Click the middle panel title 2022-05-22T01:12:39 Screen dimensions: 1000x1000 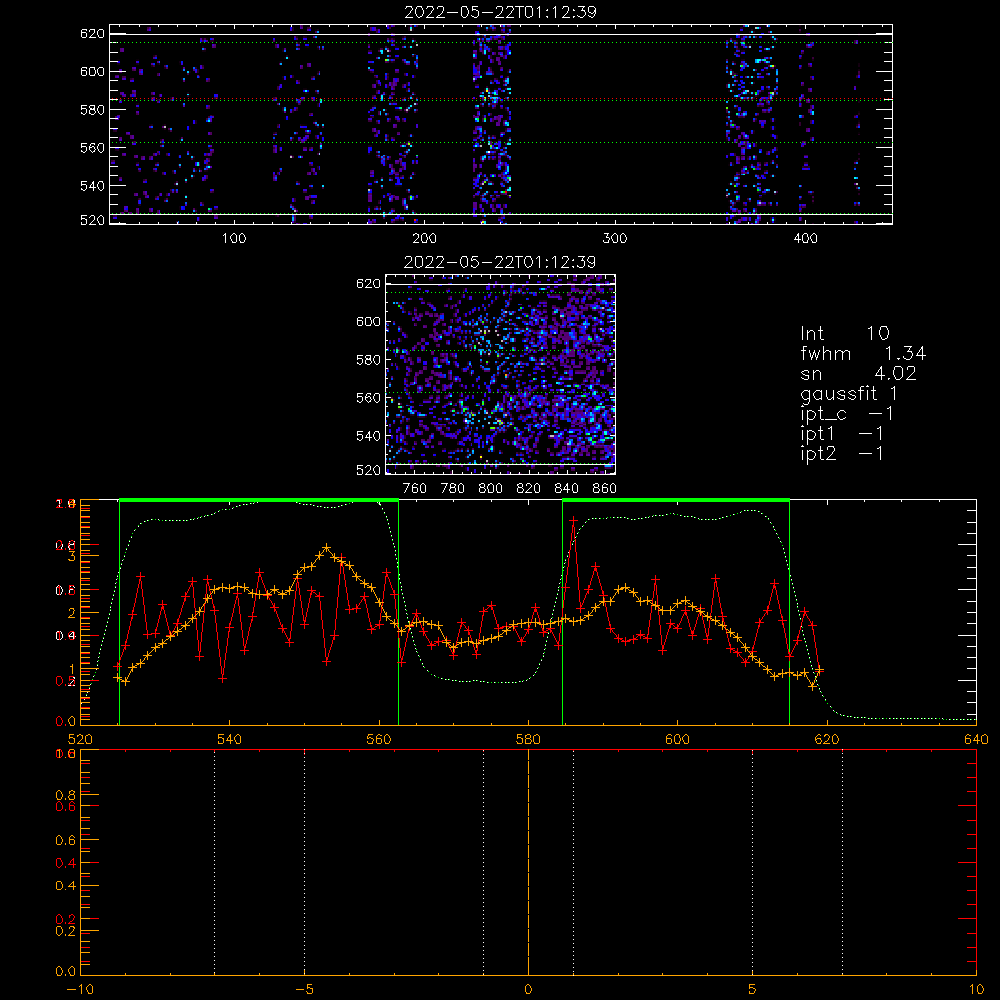[x=500, y=262]
